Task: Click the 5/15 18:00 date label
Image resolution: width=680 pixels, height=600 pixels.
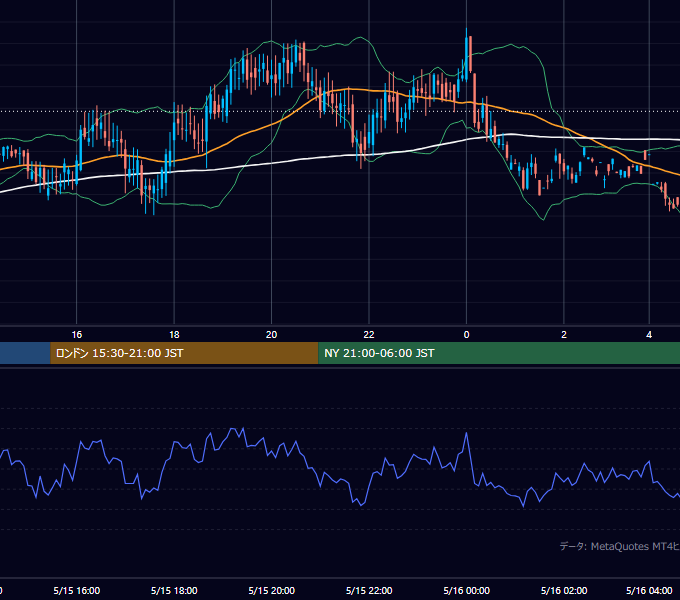Action: 174,590
